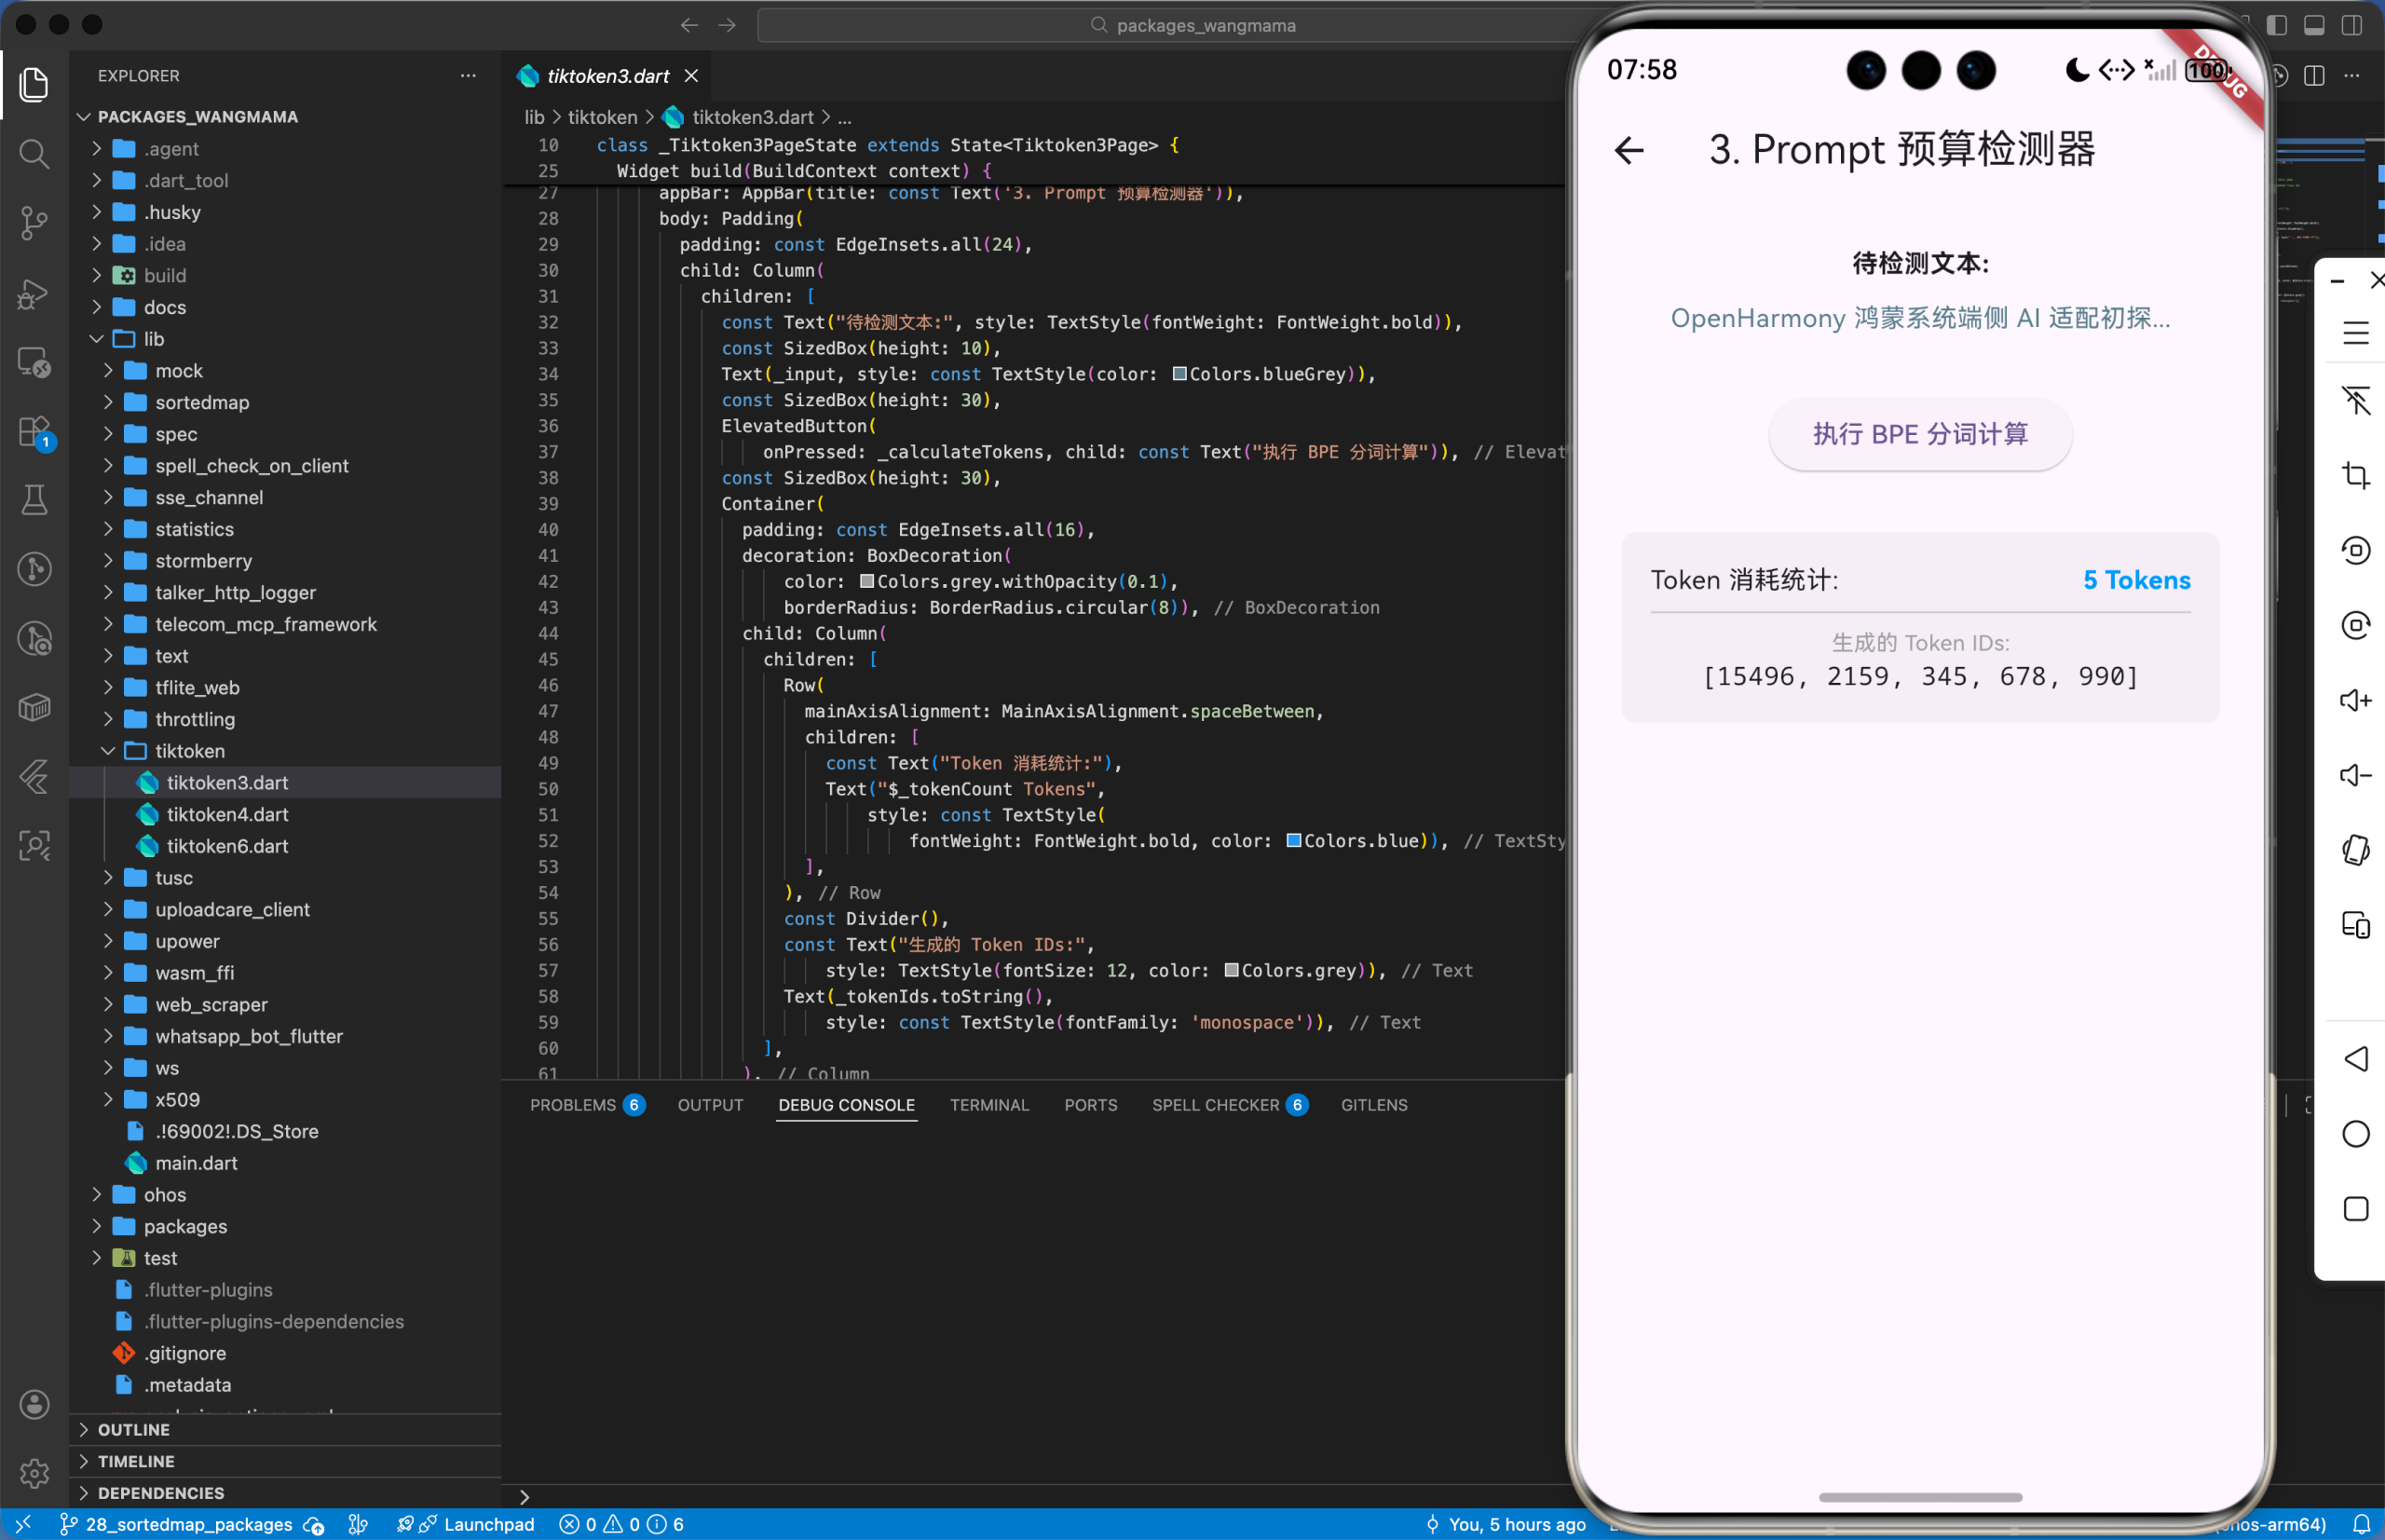
Task: Toggle the primary sidebar layout button
Action: click(2277, 25)
